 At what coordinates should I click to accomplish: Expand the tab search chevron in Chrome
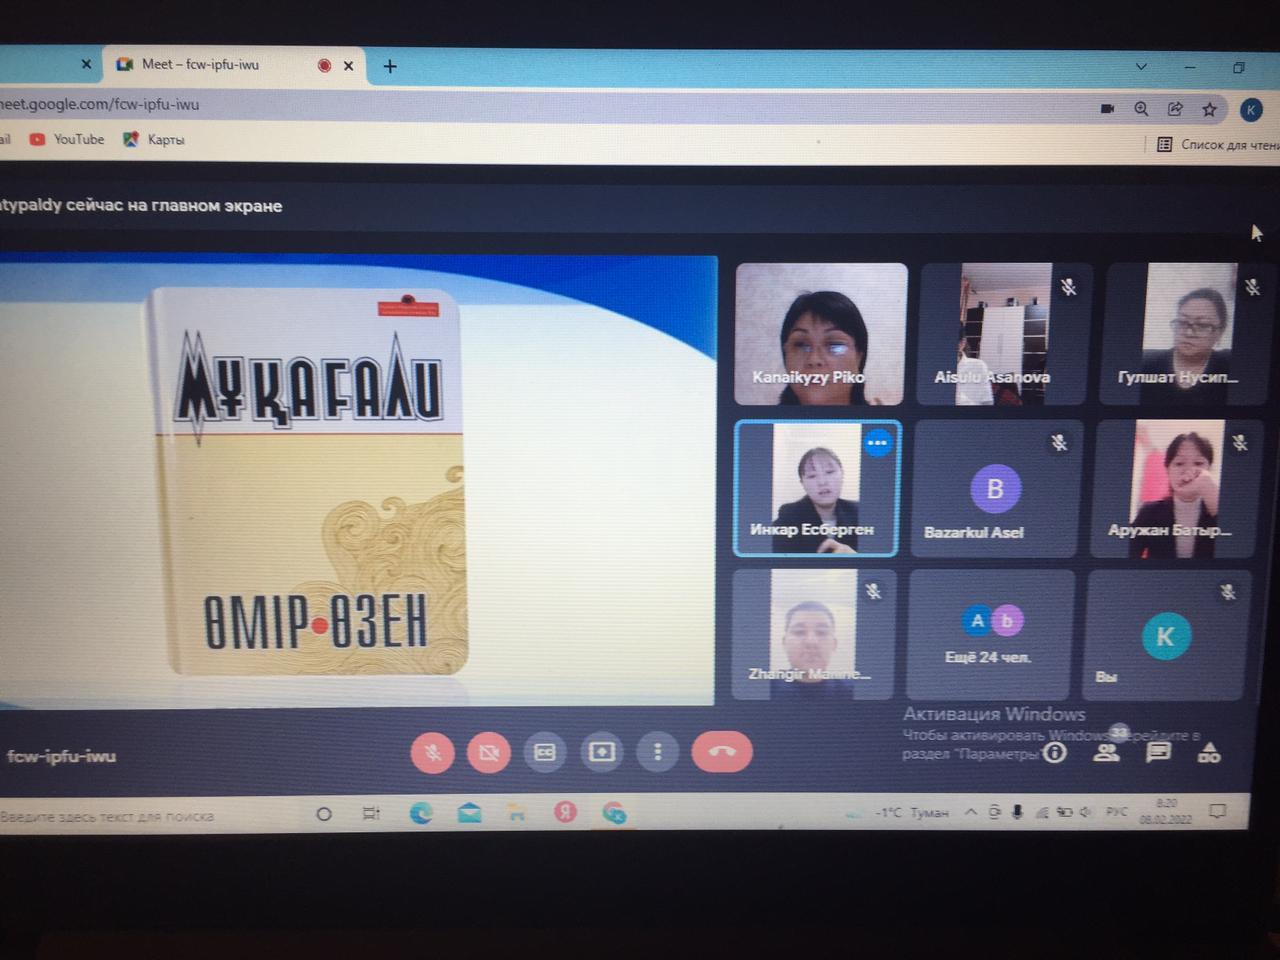coord(1141,66)
